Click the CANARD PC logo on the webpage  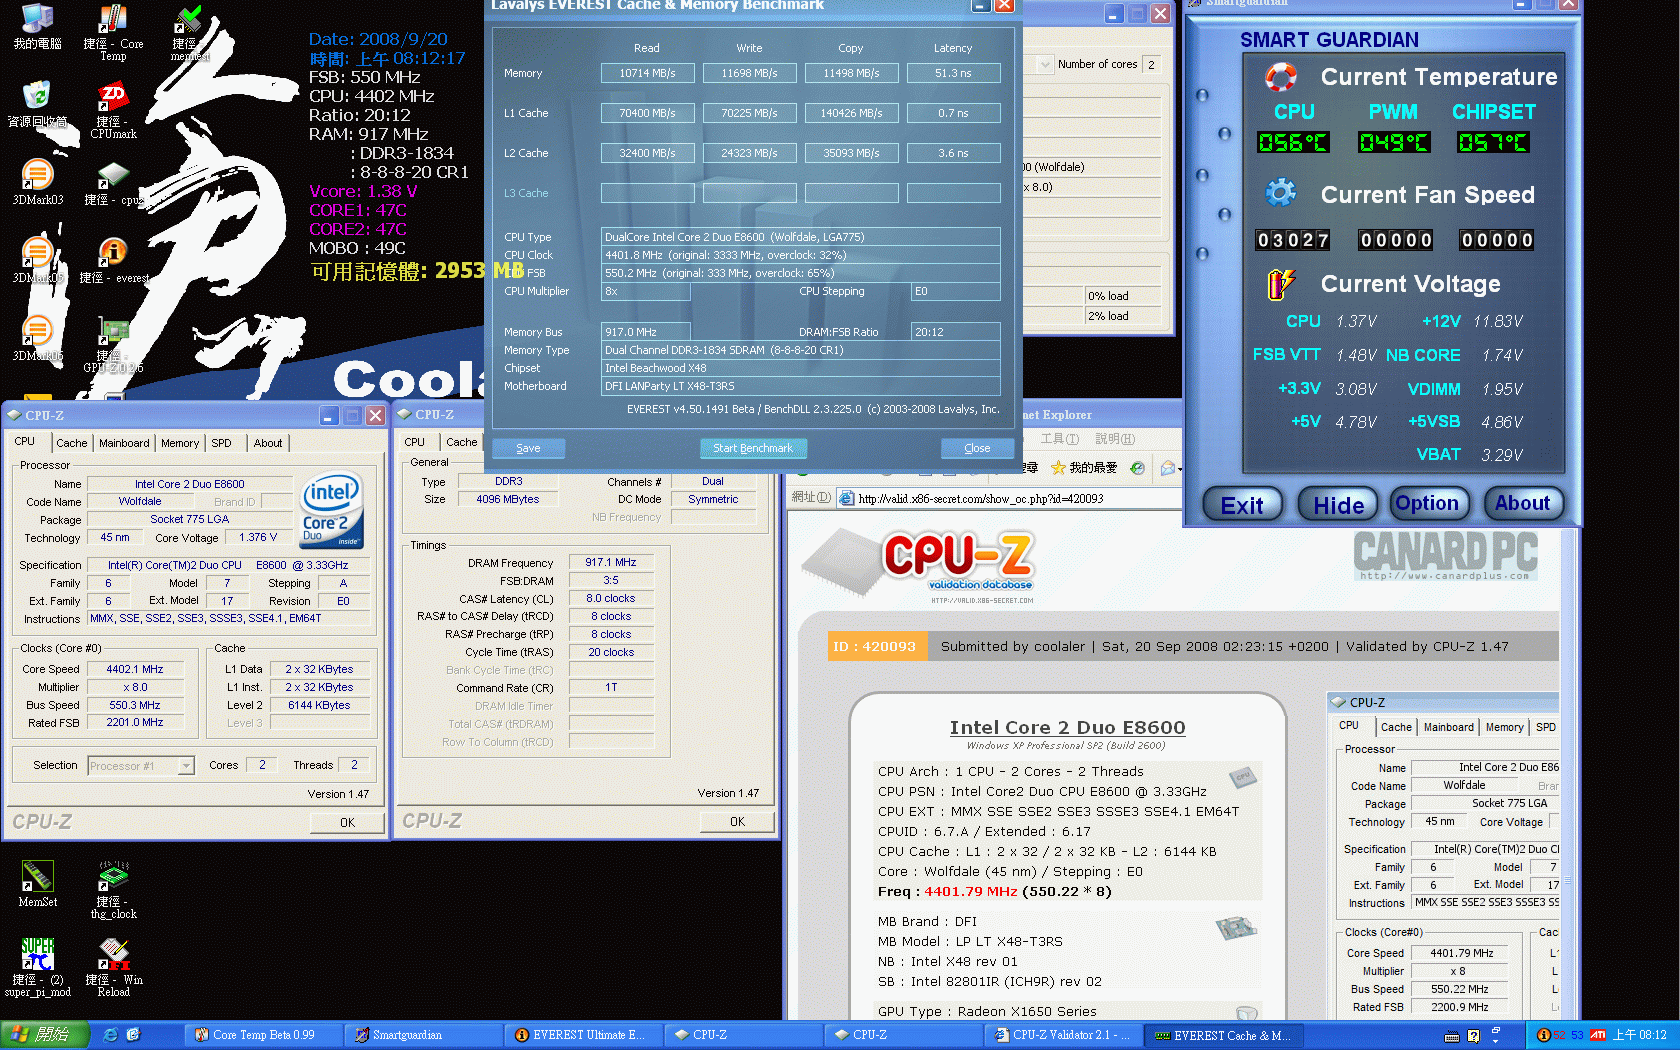[x=1446, y=555]
